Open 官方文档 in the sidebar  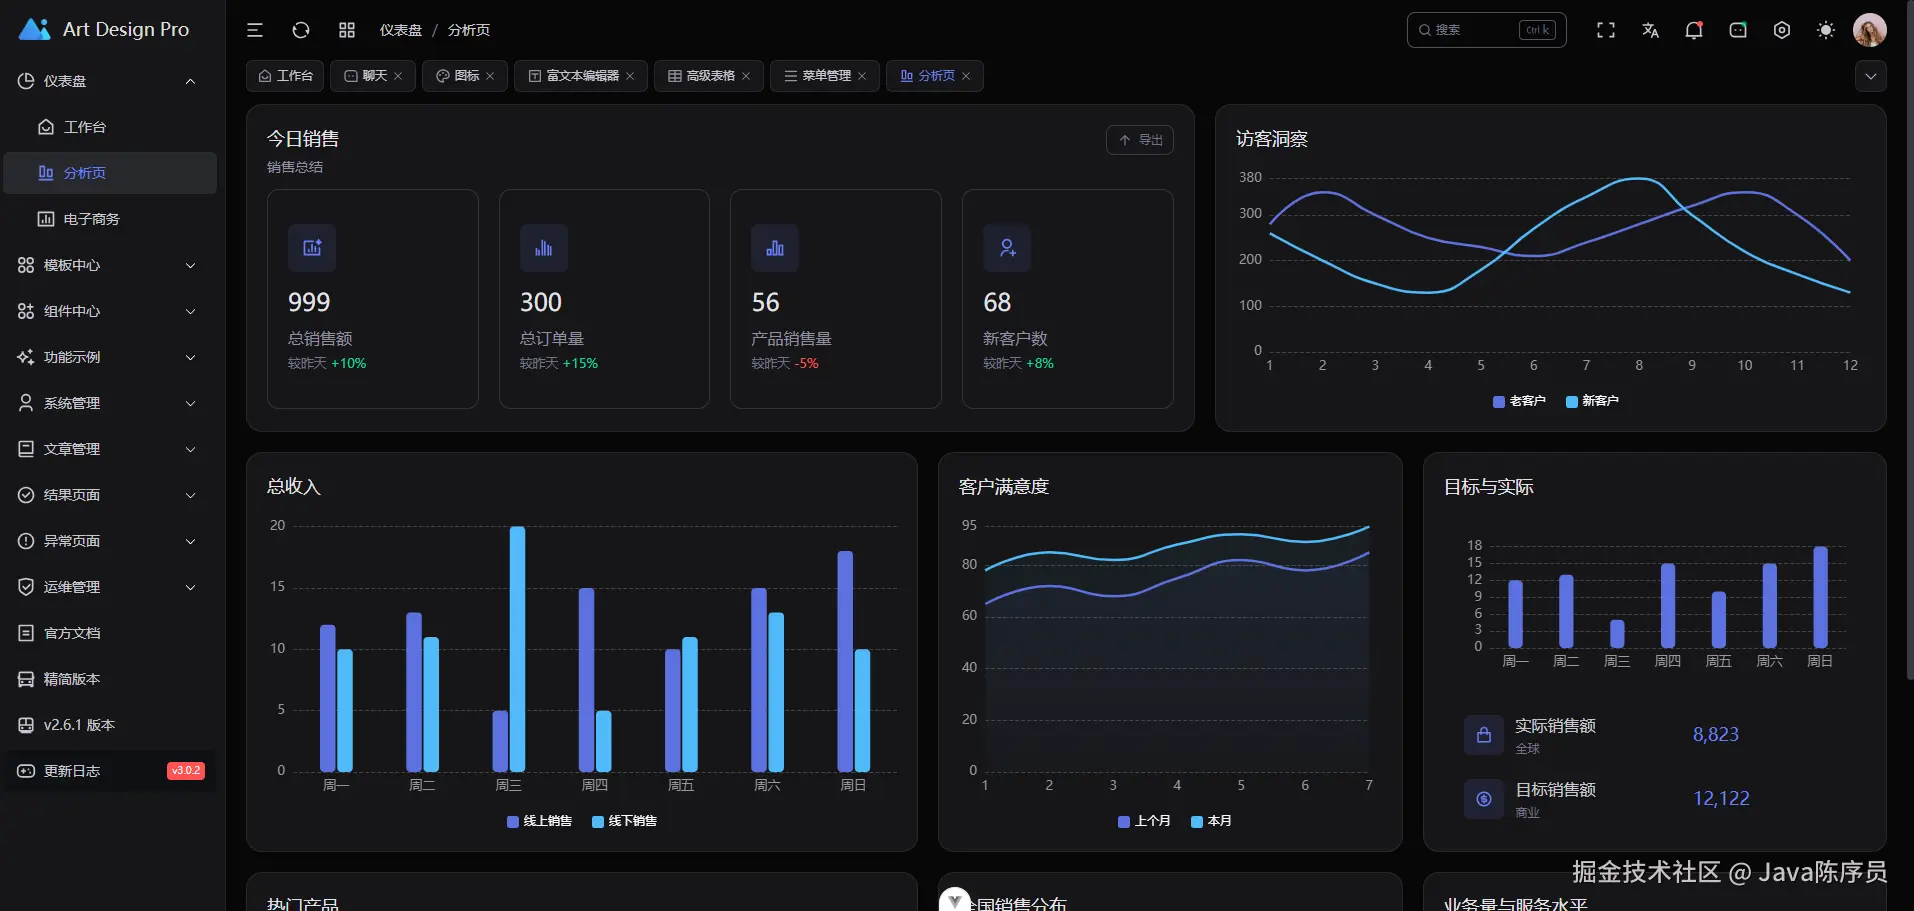tap(109, 633)
